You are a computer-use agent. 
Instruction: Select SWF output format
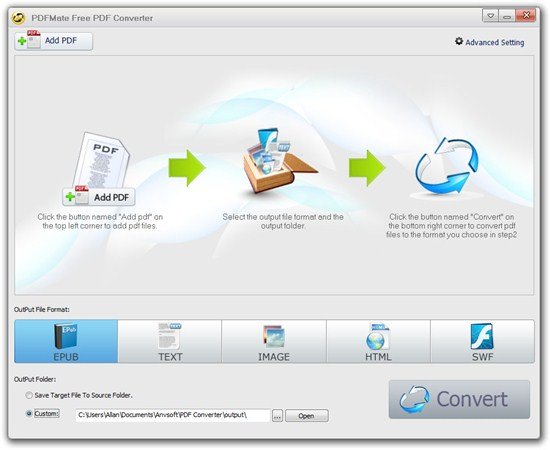pos(482,341)
